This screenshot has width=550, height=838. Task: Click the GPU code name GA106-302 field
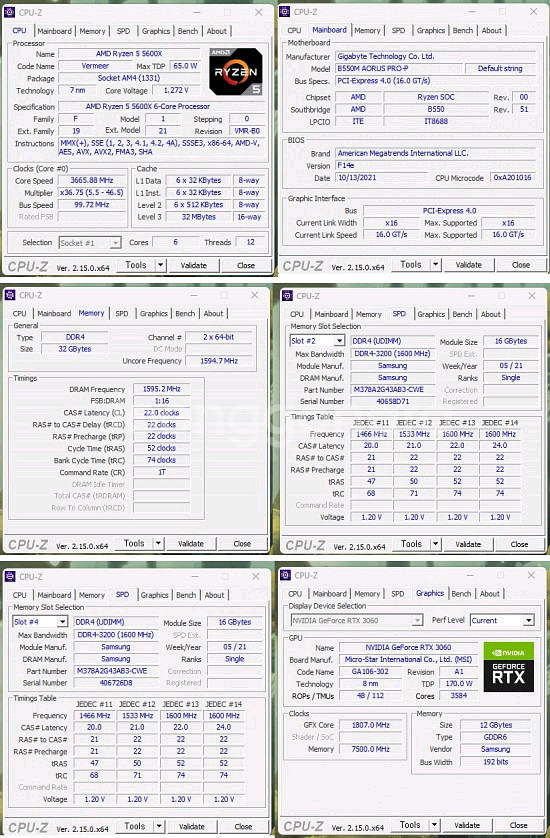(x=369, y=672)
